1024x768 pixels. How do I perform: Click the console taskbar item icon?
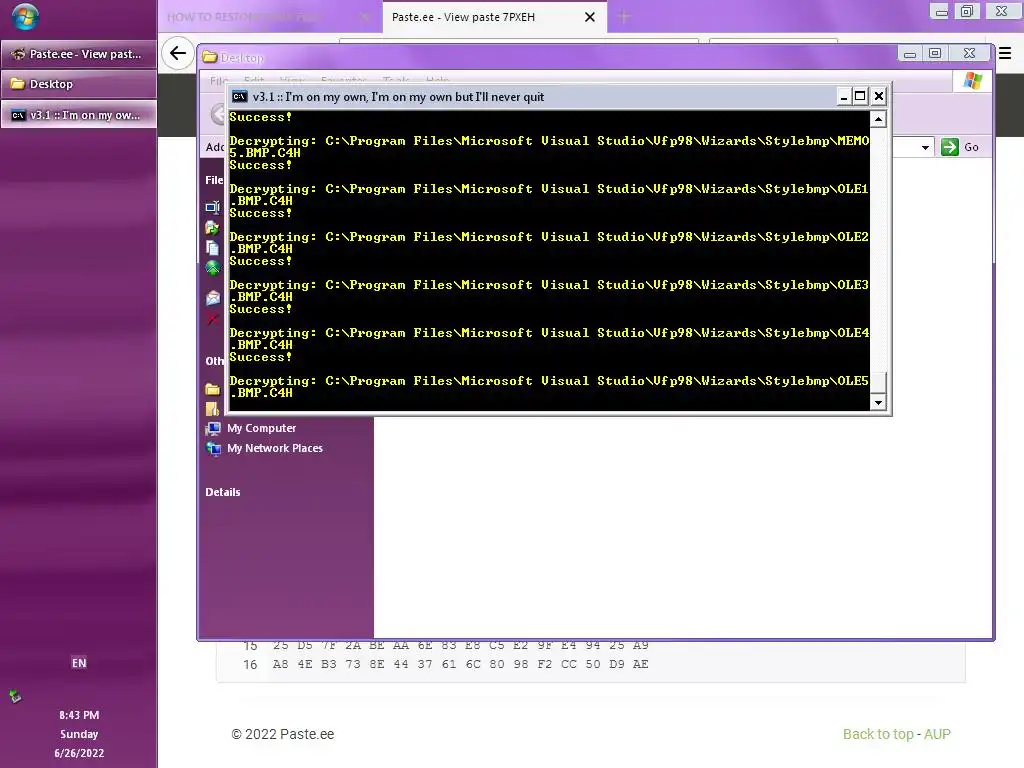pyautogui.click(x=18, y=115)
